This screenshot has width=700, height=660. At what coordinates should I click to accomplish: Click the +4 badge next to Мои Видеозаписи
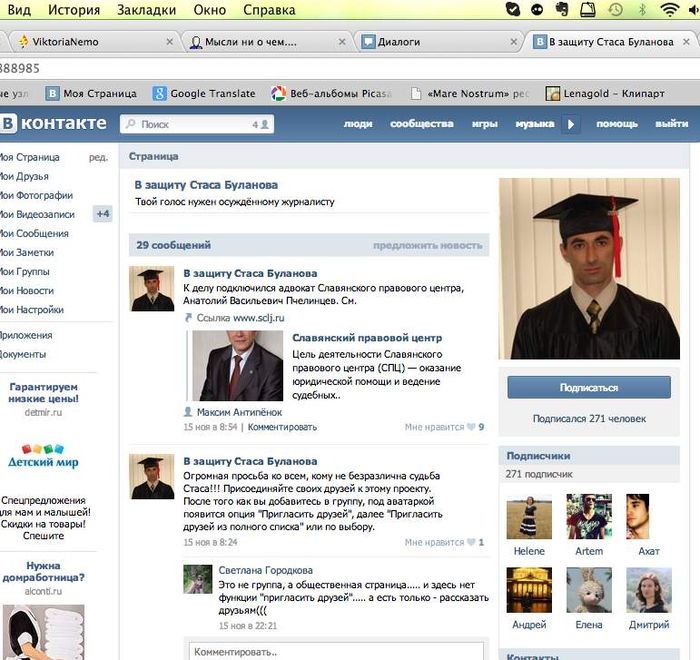[102, 214]
